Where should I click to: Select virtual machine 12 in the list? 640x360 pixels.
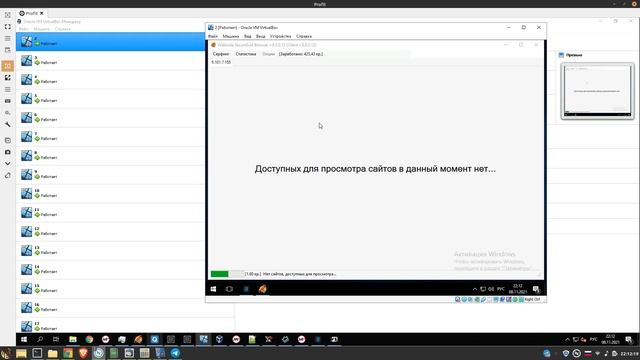click(111, 231)
